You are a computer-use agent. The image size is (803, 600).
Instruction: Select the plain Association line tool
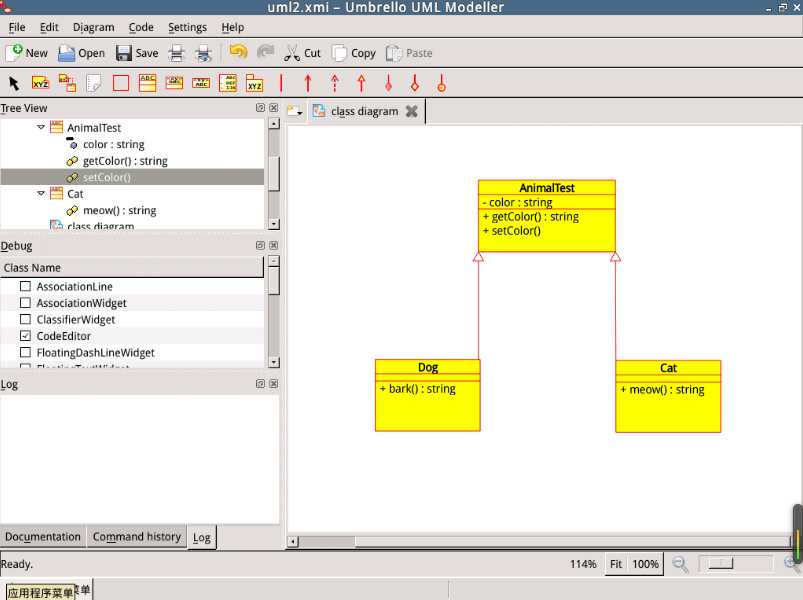pos(281,83)
